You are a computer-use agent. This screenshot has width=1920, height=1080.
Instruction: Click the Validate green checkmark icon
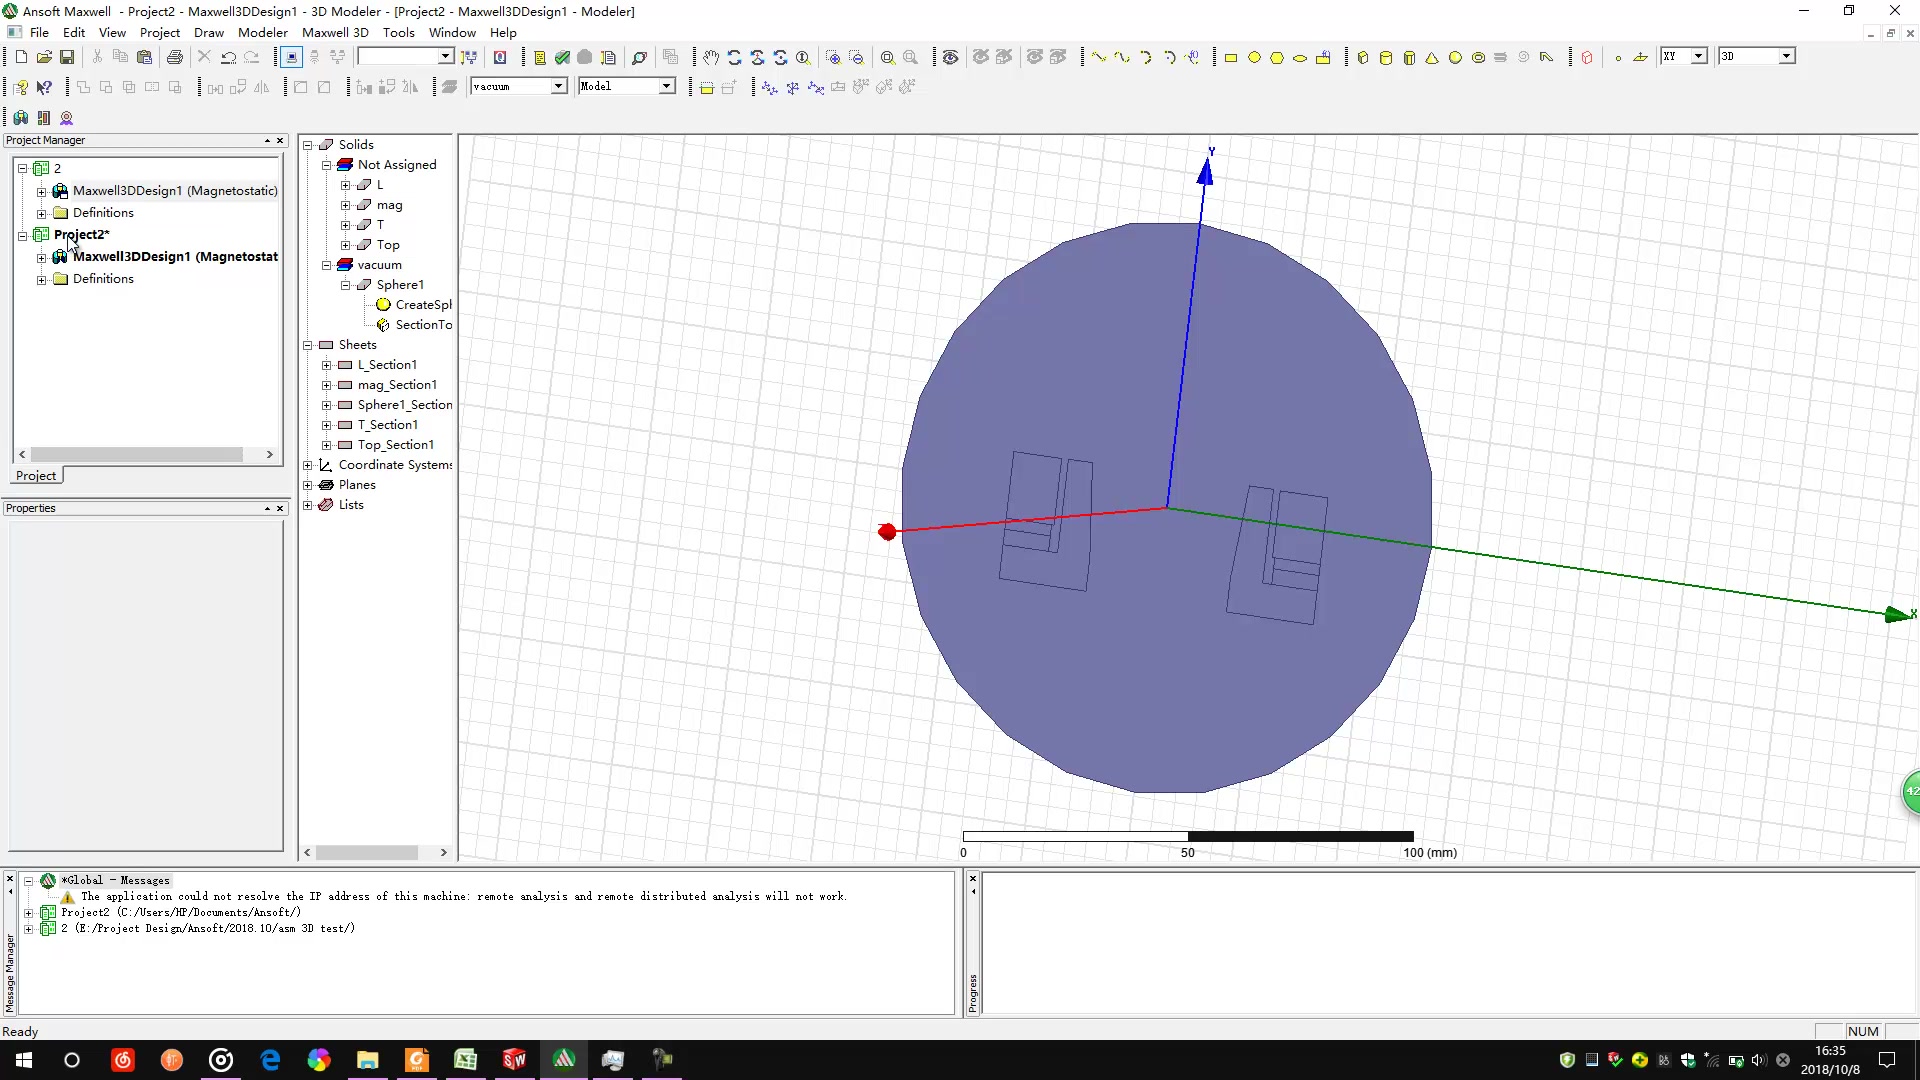pyautogui.click(x=562, y=58)
